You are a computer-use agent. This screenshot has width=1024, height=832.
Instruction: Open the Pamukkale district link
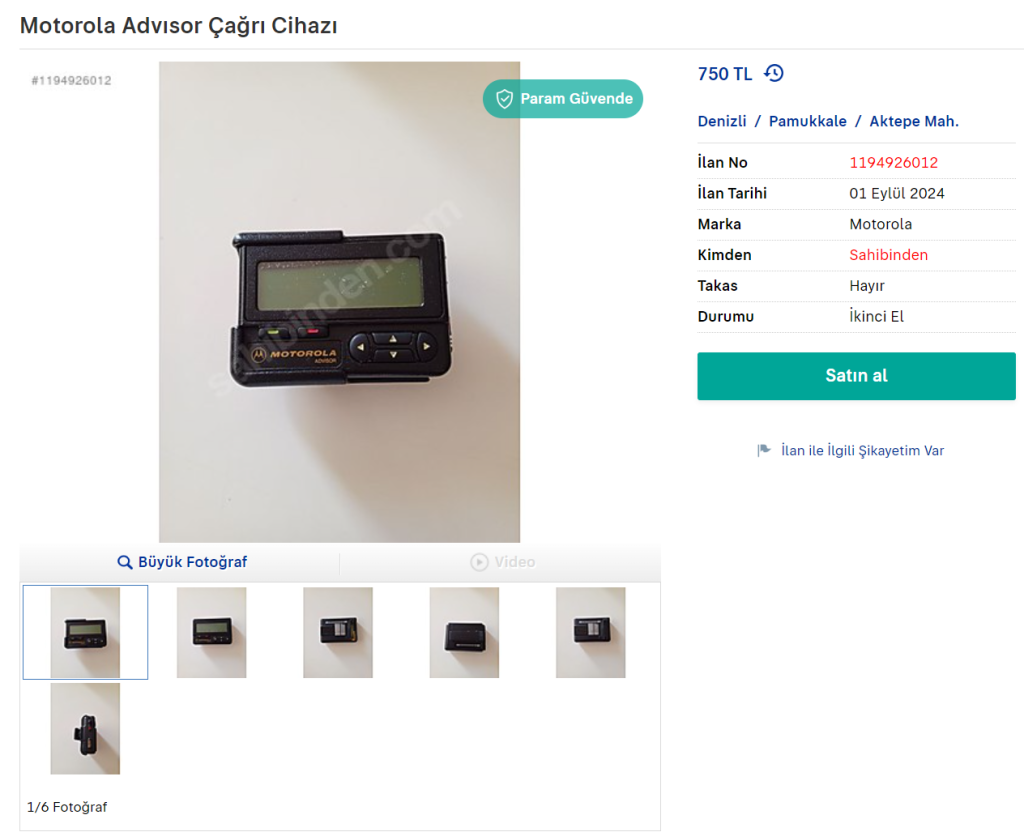pyautogui.click(x=807, y=121)
